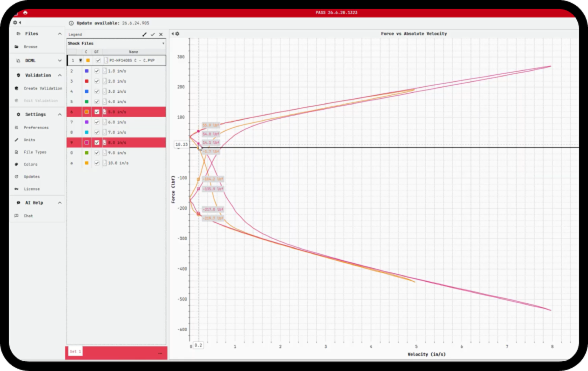Collapse the Files section chevron
The image size is (588, 371).
coord(60,34)
